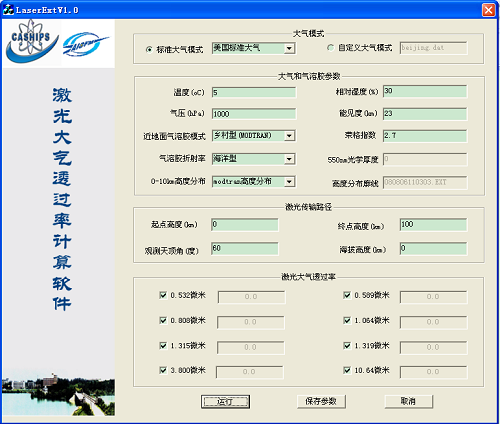
Task: Click the 运行 button
Action: pos(225,401)
